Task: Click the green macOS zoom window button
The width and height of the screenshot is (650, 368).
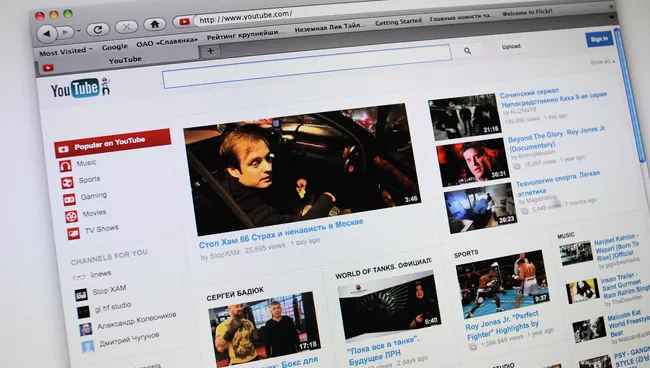Action: [68, 14]
